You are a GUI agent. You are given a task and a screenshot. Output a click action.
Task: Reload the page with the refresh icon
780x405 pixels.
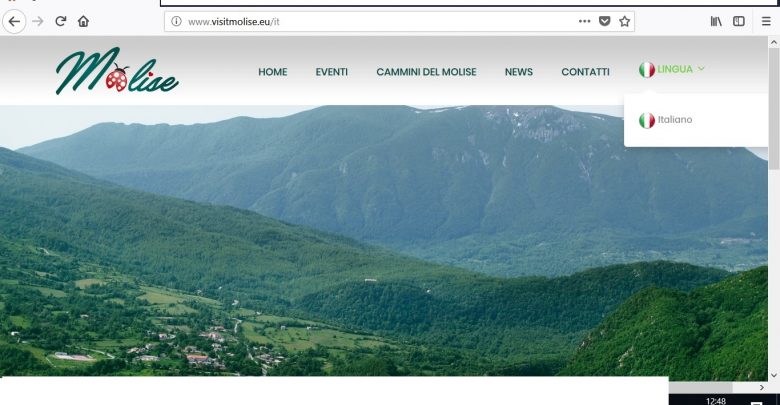point(61,21)
